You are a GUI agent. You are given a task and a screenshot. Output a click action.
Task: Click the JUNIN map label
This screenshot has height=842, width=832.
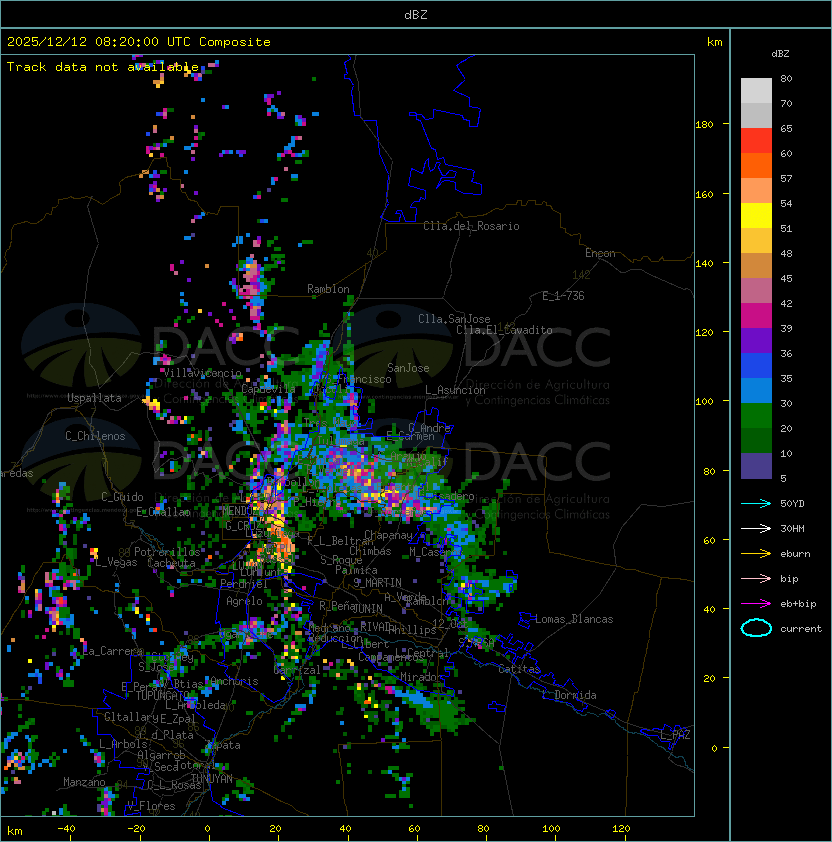coord(367,608)
